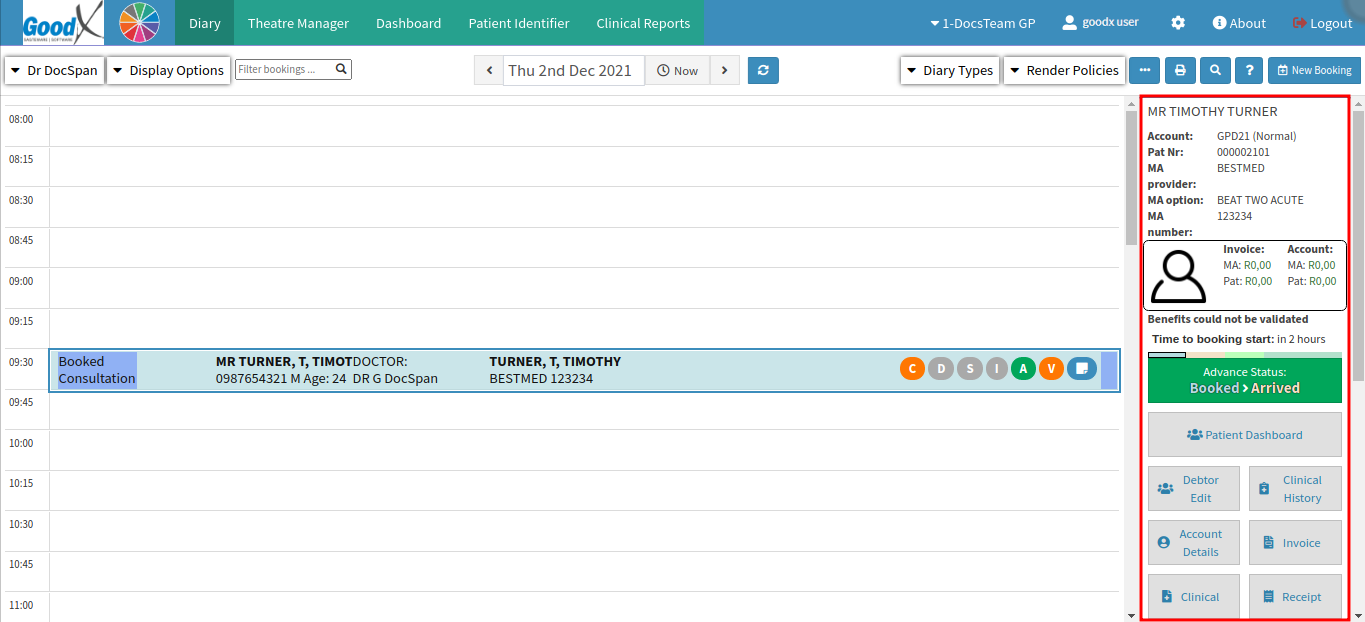The height and width of the screenshot is (622, 1365).
Task: Click the Filter bookings input field
Action: point(285,69)
